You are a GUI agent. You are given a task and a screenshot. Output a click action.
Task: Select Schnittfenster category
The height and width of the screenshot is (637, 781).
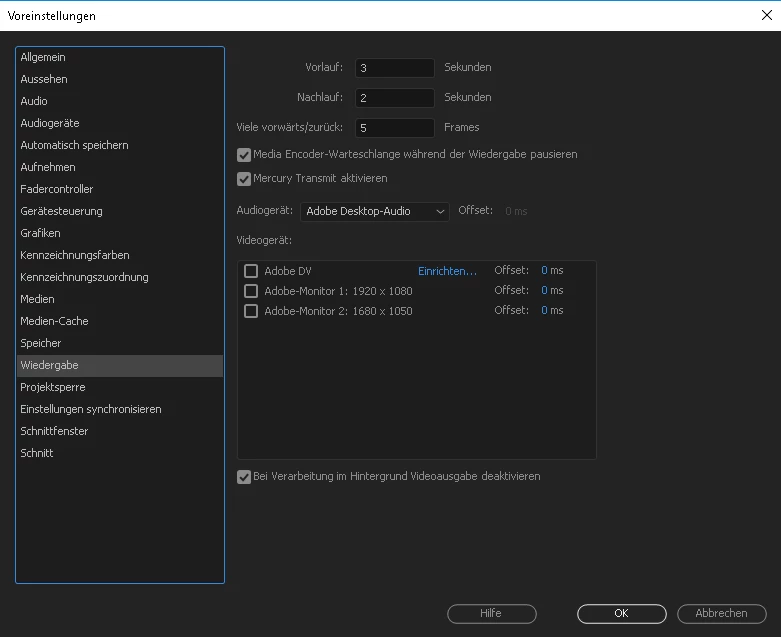click(120, 431)
